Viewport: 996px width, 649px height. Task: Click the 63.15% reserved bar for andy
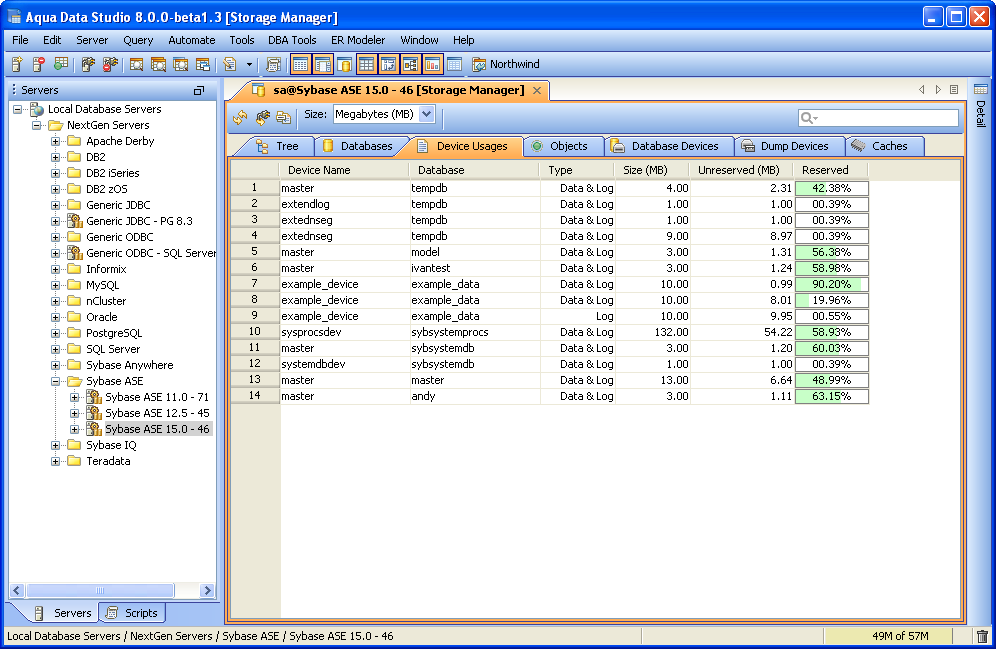coord(831,396)
